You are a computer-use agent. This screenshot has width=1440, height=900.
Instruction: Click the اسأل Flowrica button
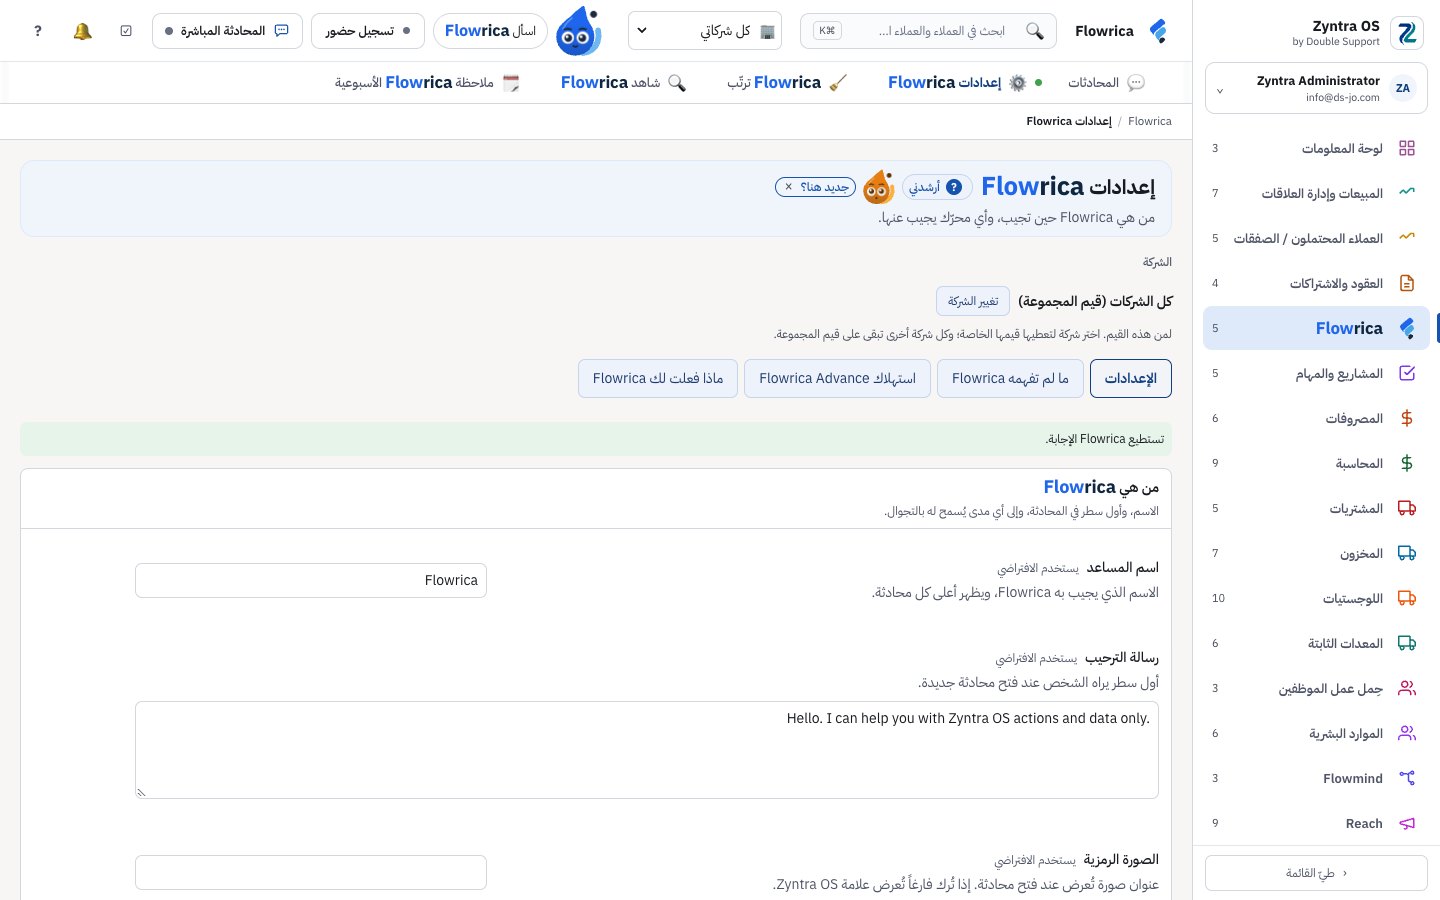tap(490, 31)
